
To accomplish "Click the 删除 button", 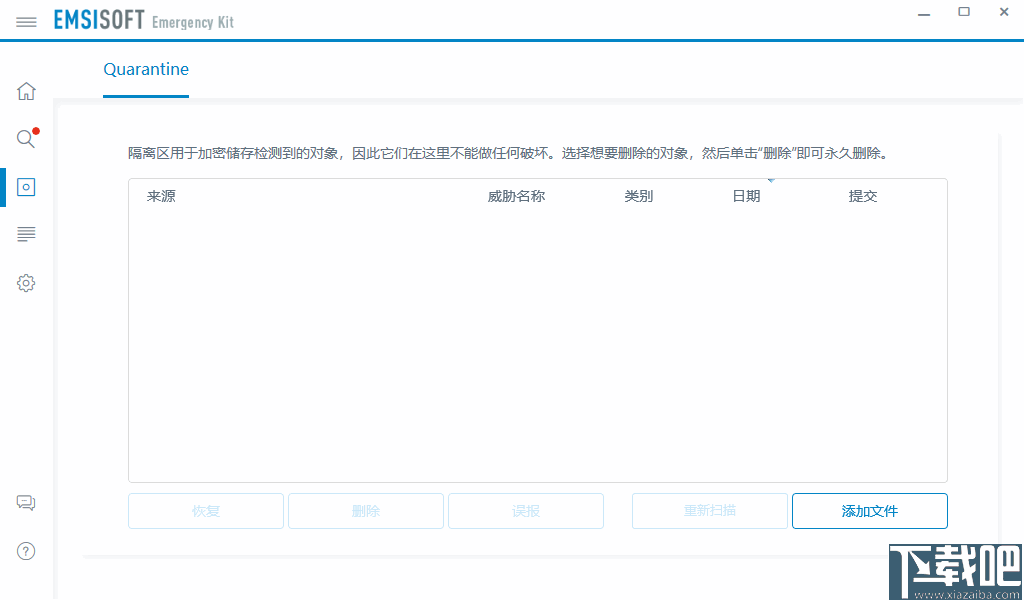I will pos(365,510).
